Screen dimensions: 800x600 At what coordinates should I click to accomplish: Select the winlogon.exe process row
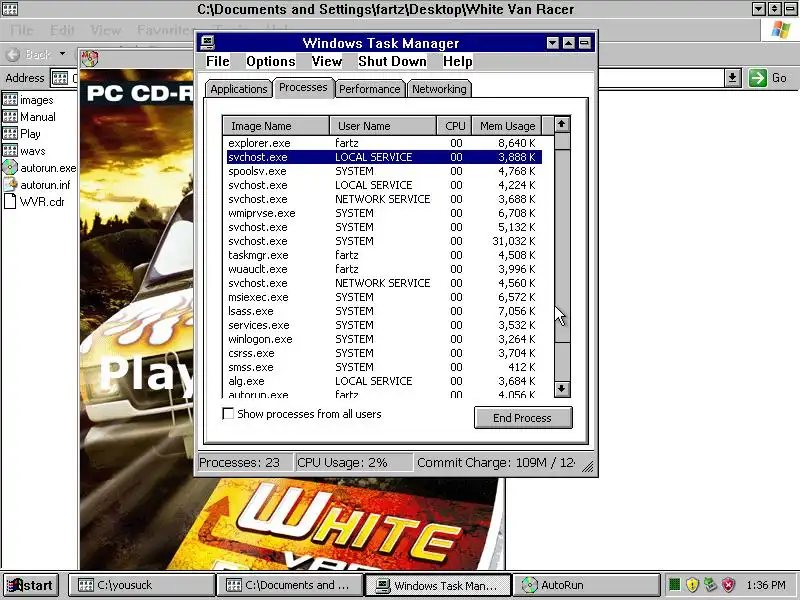(384, 339)
